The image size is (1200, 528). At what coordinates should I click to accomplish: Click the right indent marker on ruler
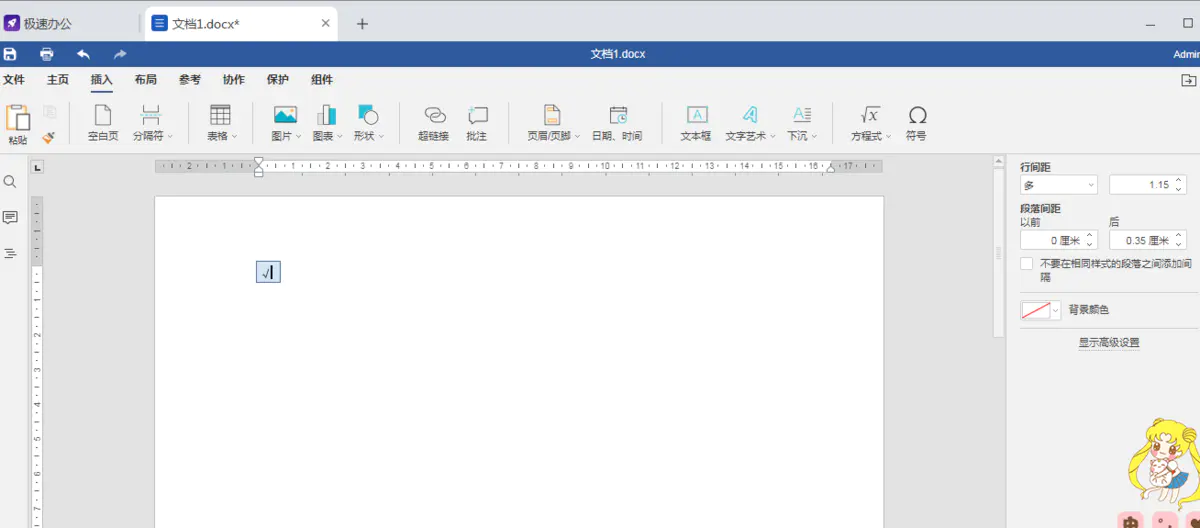831,169
